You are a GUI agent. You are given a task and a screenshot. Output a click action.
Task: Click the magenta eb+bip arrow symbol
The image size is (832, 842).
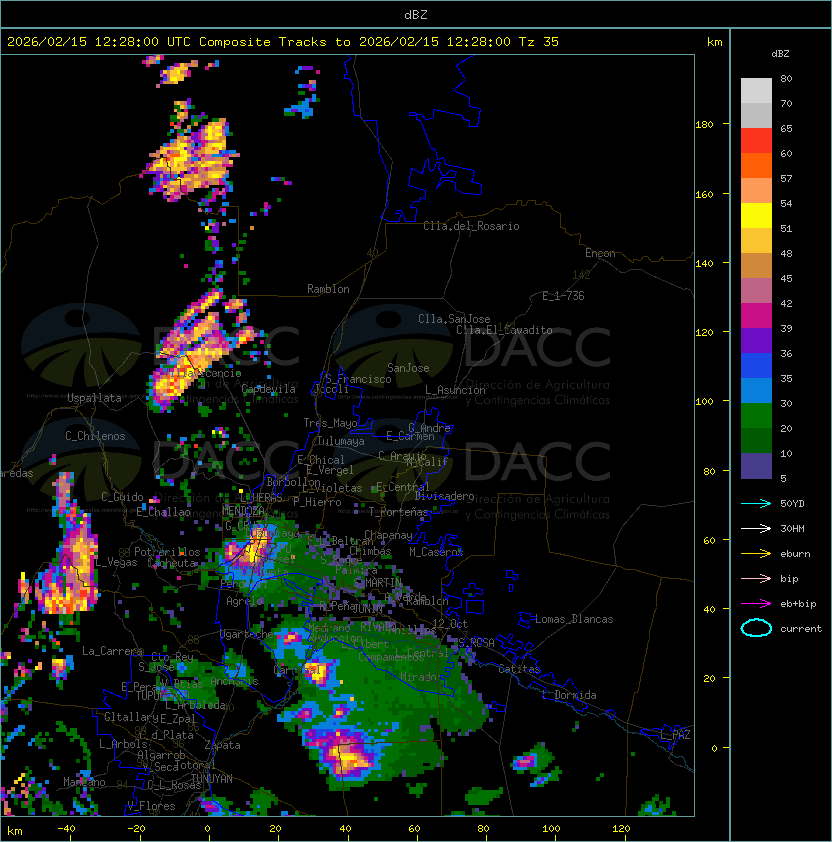tap(756, 604)
